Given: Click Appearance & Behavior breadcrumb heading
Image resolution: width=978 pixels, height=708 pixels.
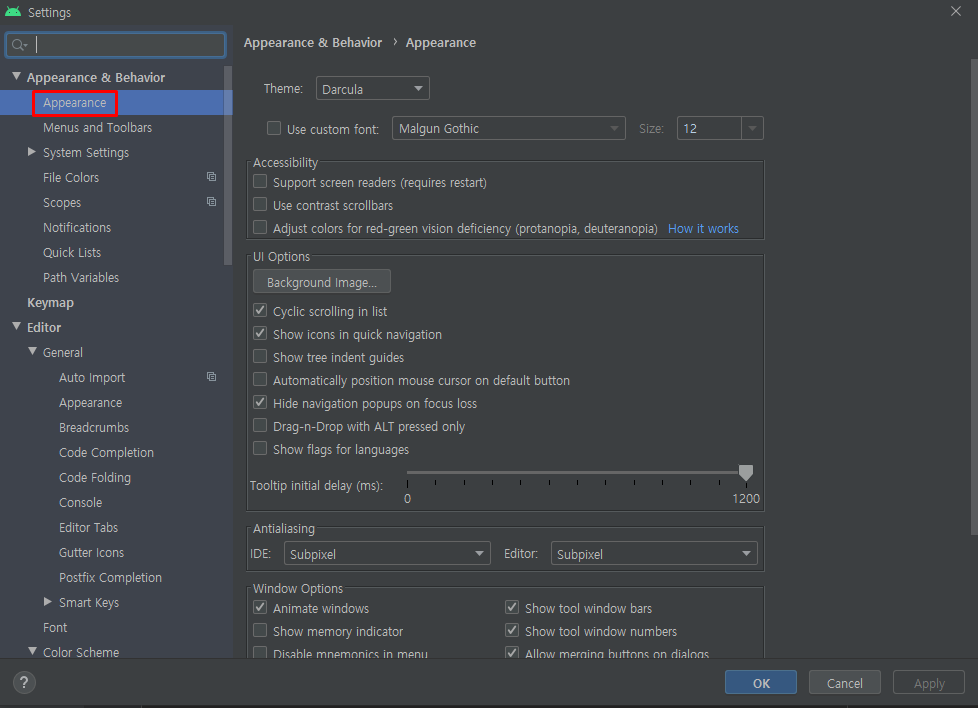Looking at the screenshot, I should point(312,42).
